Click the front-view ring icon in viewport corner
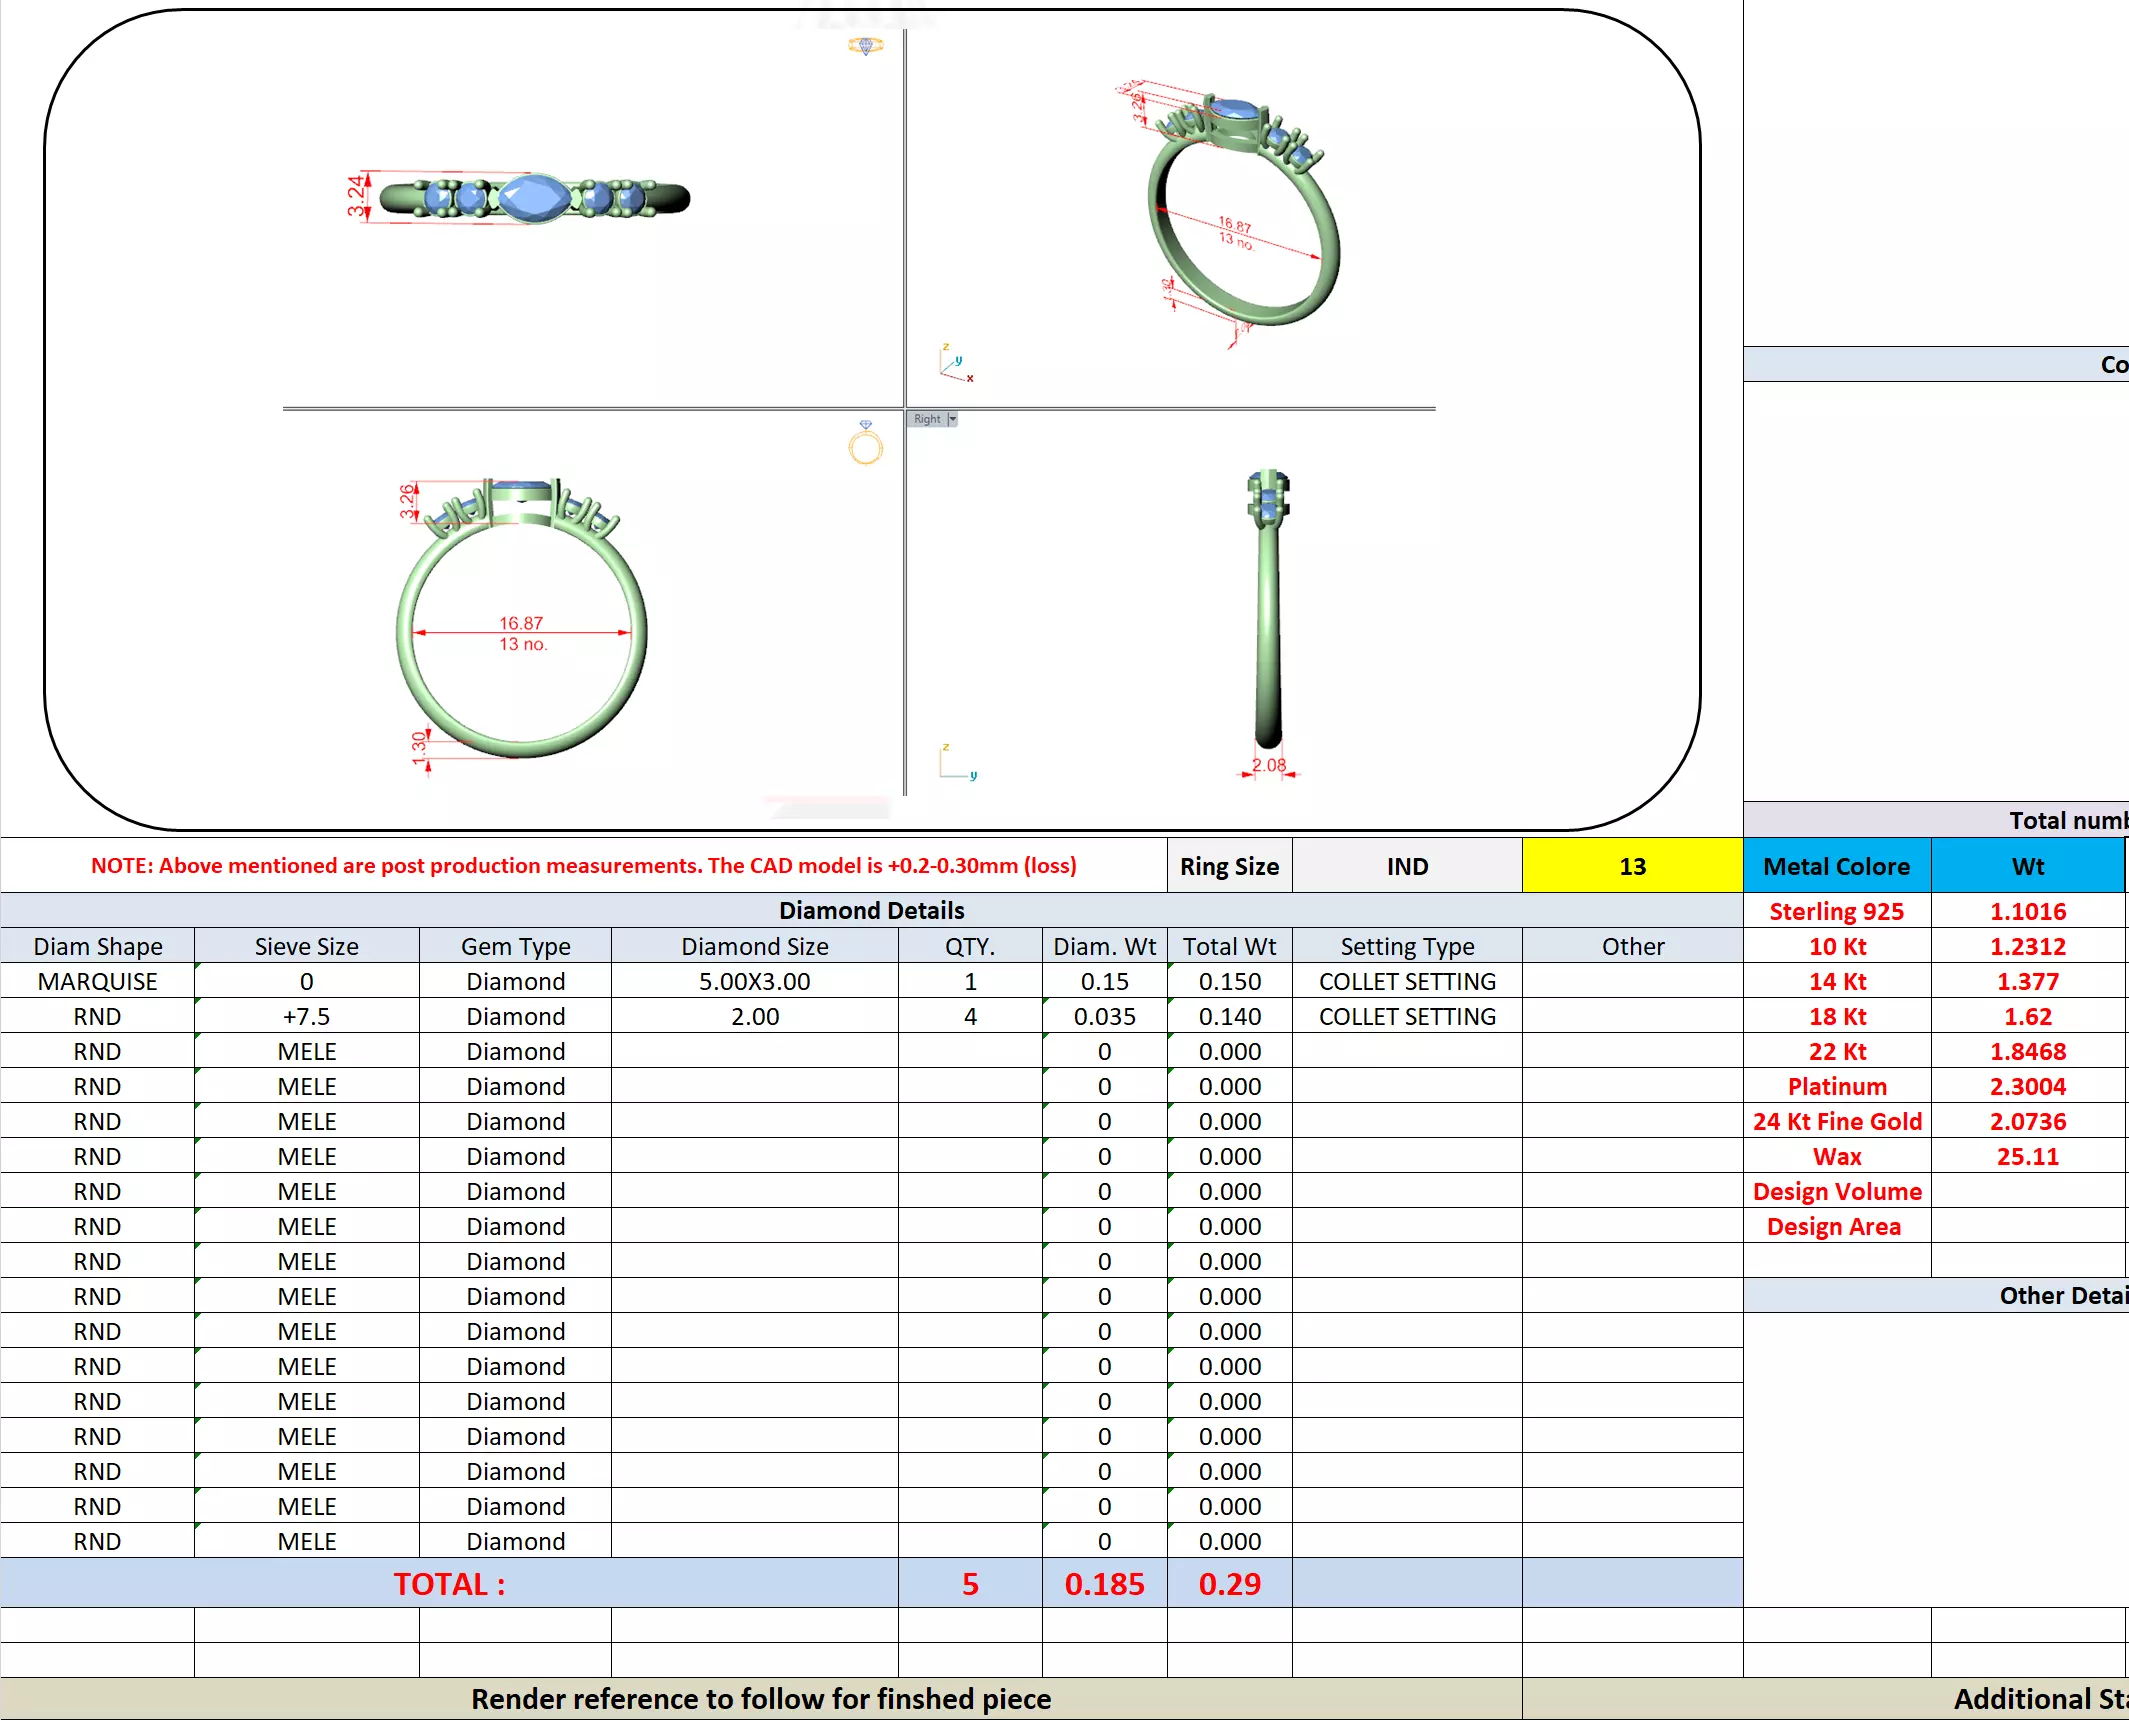Image resolution: width=2129 pixels, height=1720 pixels. pyautogui.click(x=865, y=443)
